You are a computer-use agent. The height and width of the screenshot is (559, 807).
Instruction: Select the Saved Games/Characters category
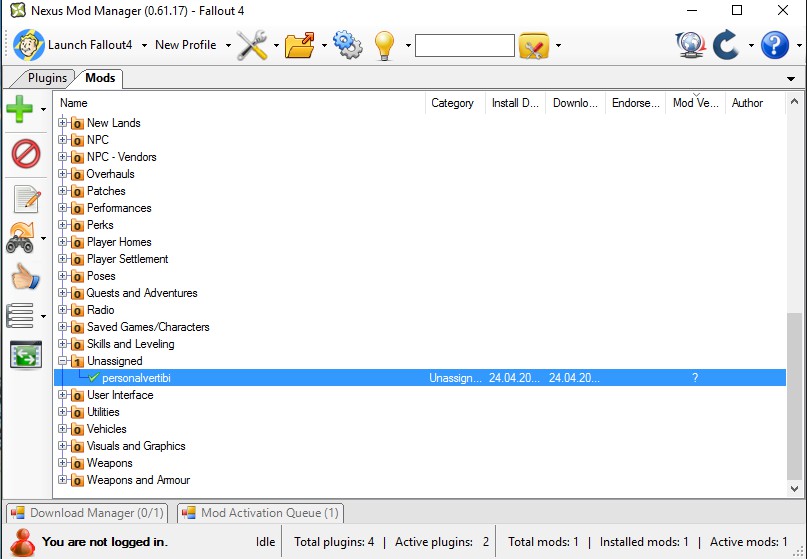click(148, 327)
